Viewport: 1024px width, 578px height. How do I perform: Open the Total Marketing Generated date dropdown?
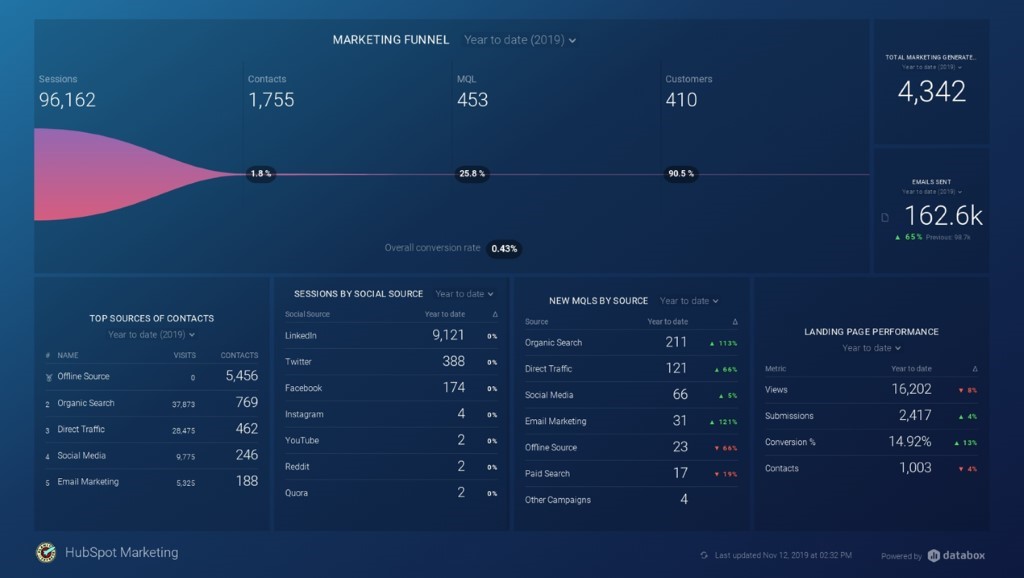(931, 67)
